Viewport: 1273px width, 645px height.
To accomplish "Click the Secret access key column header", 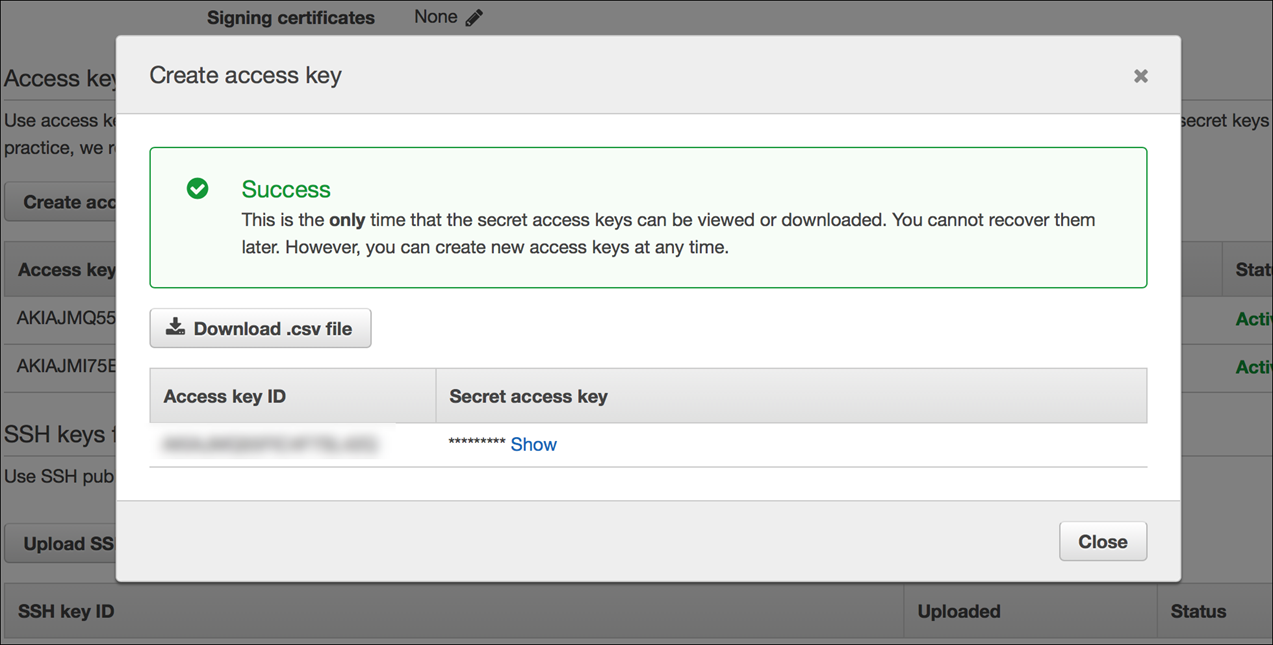I will click(x=528, y=396).
